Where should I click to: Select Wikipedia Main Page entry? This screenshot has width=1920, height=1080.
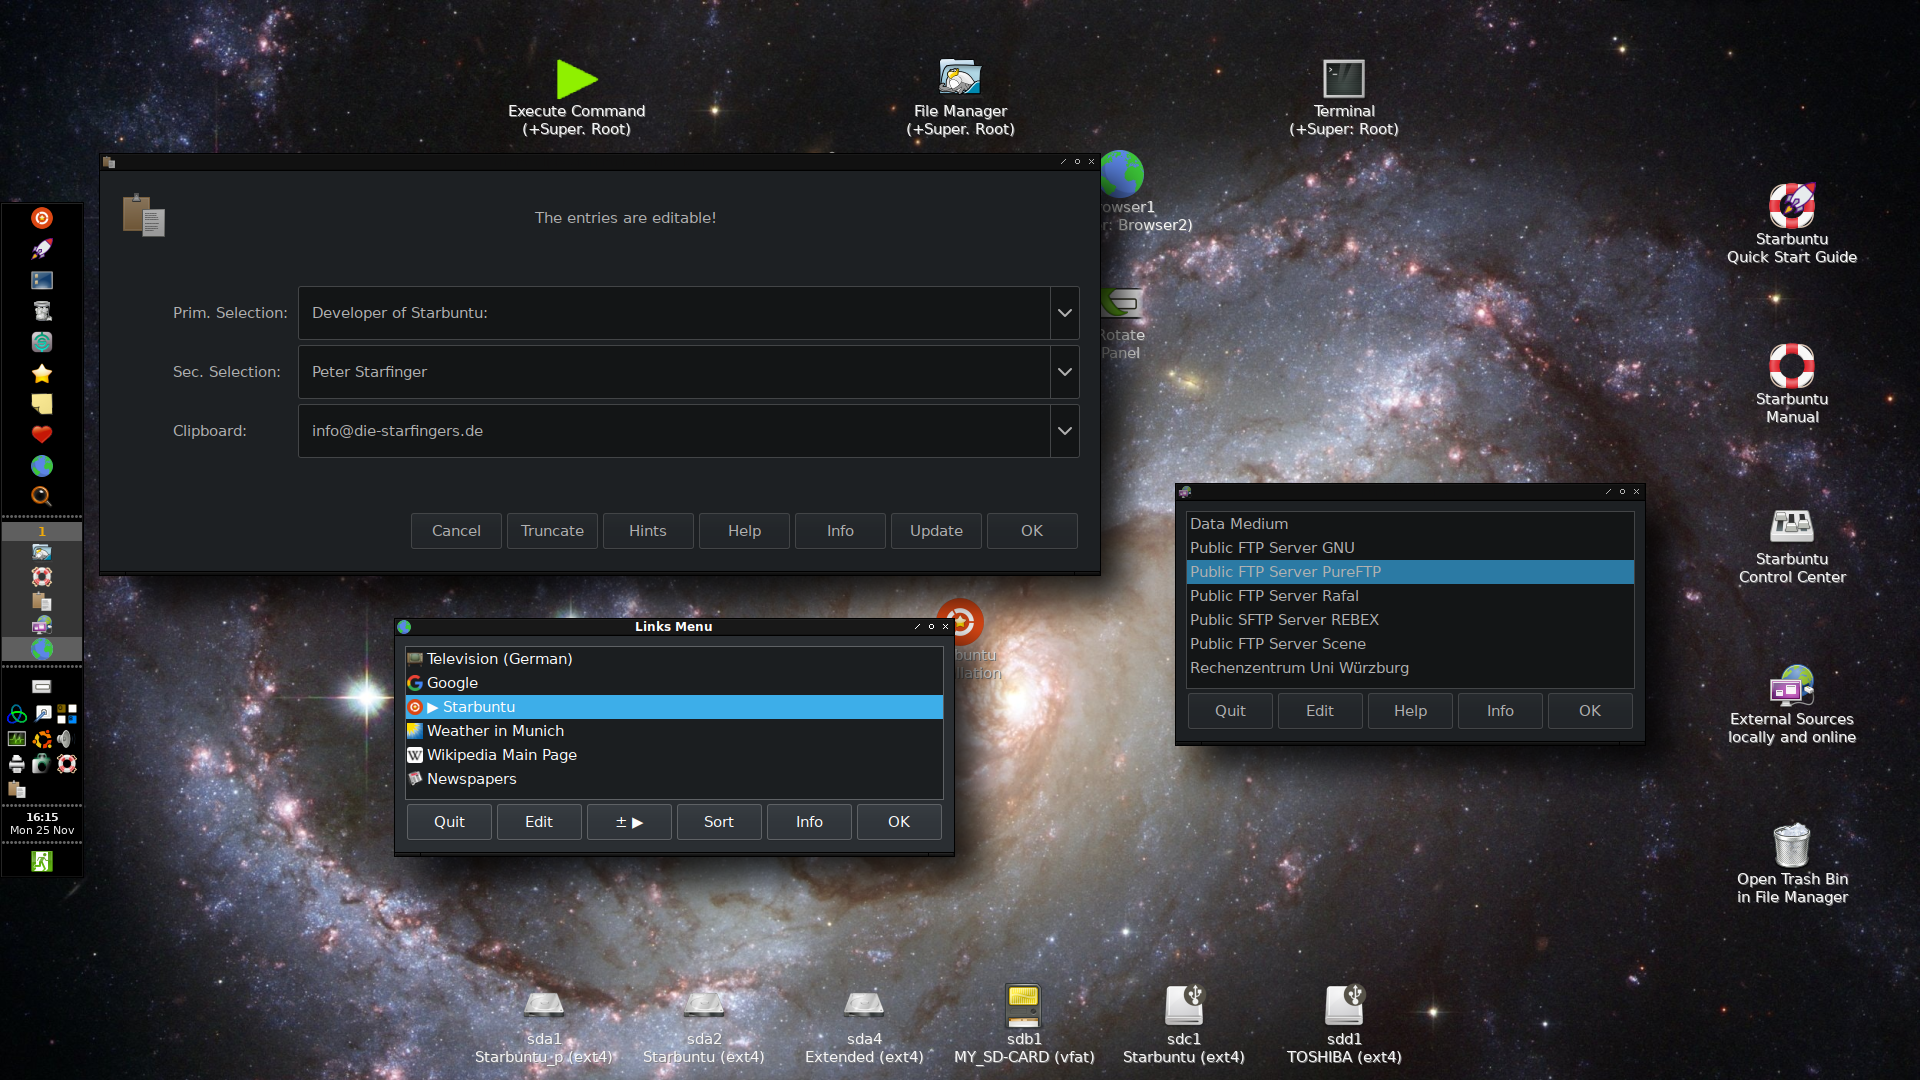[x=674, y=755]
